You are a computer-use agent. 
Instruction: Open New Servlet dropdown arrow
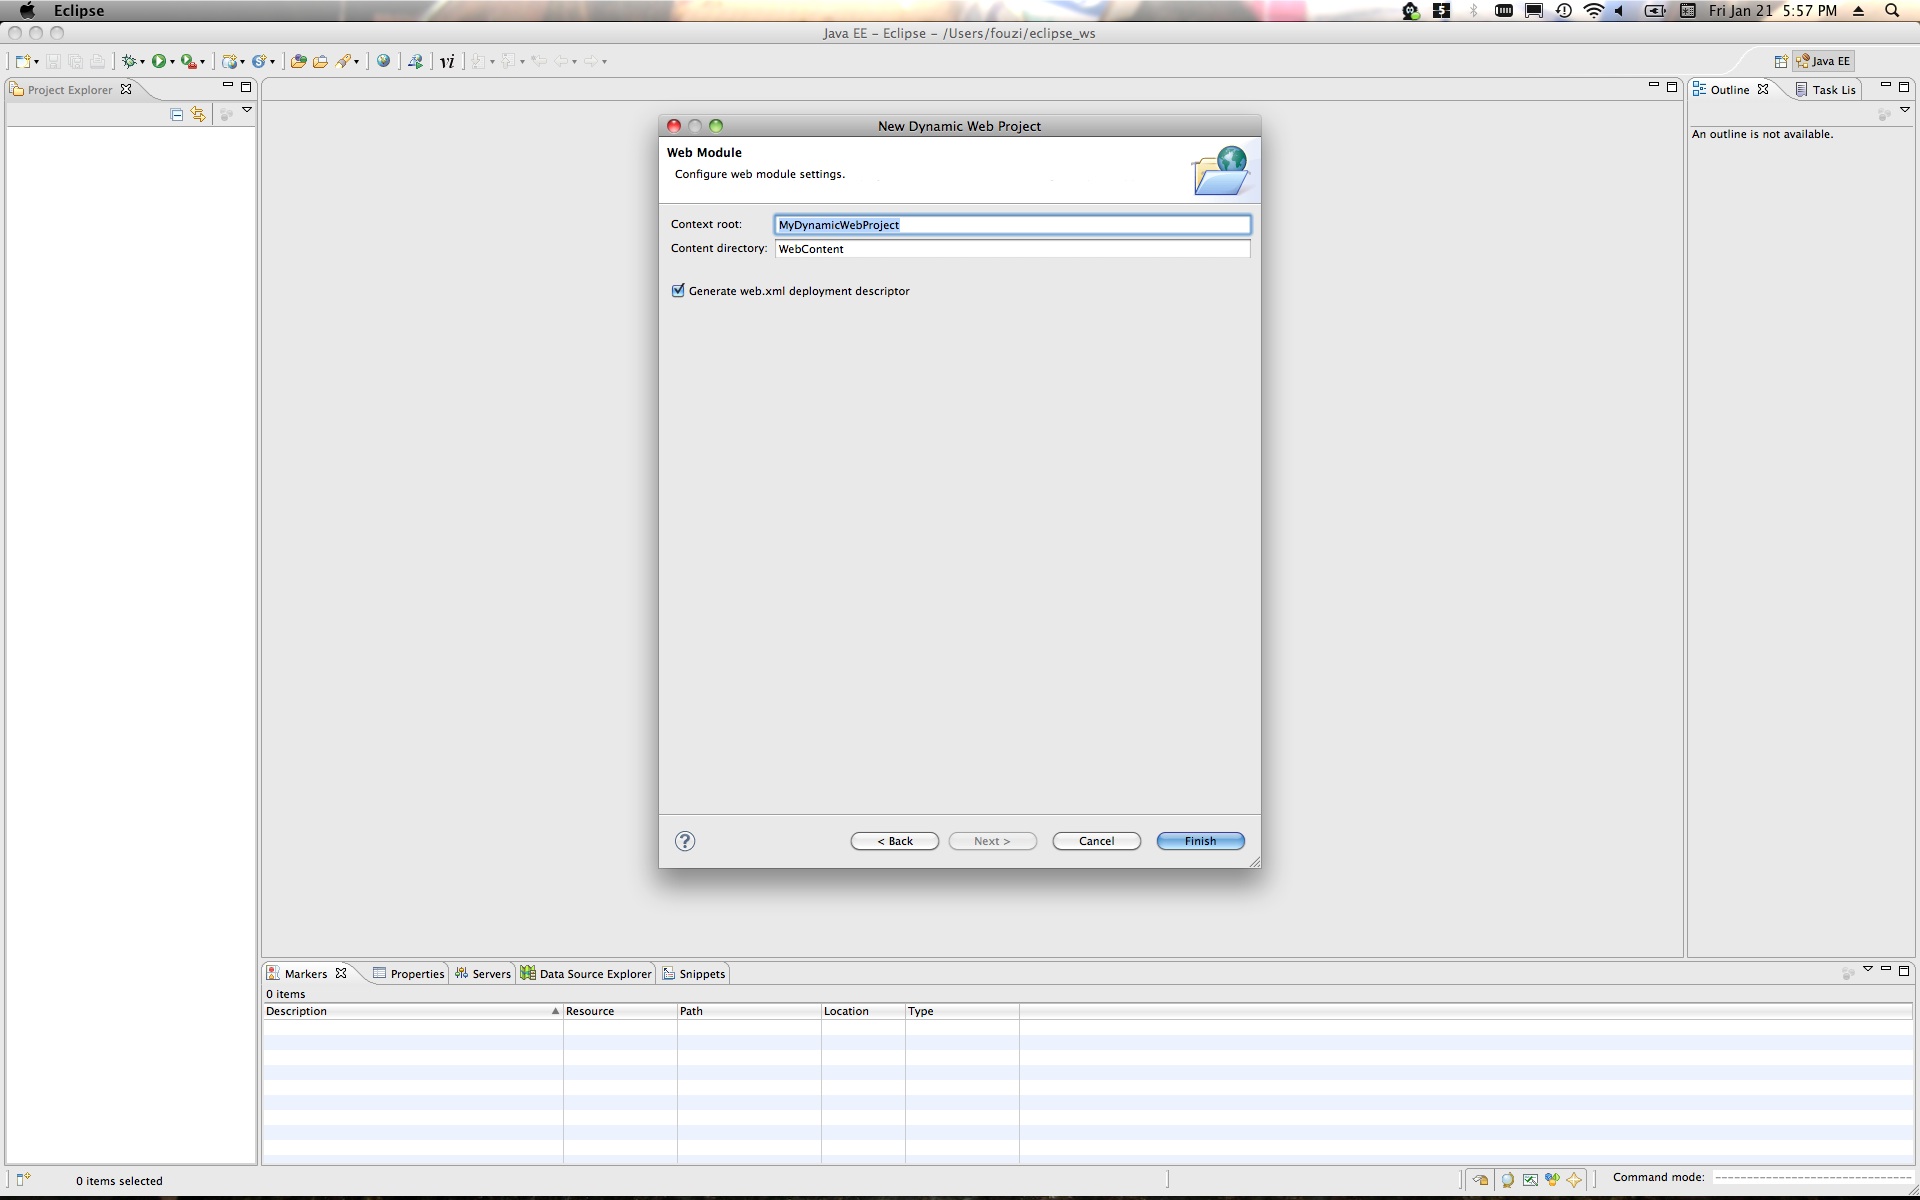click(272, 62)
